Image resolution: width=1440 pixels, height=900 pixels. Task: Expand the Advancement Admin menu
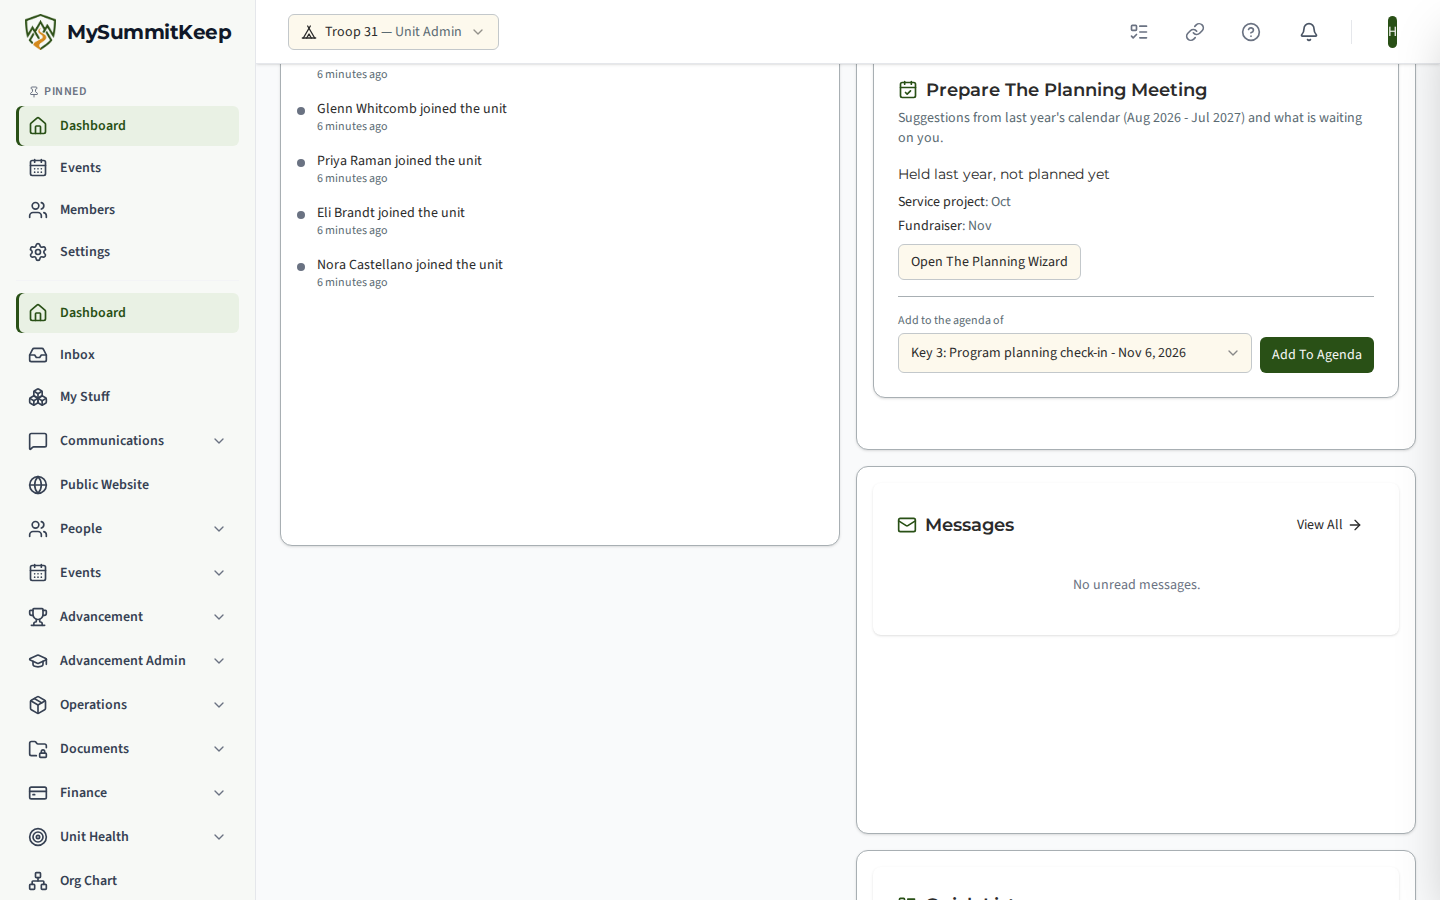[x=128, y=661]
